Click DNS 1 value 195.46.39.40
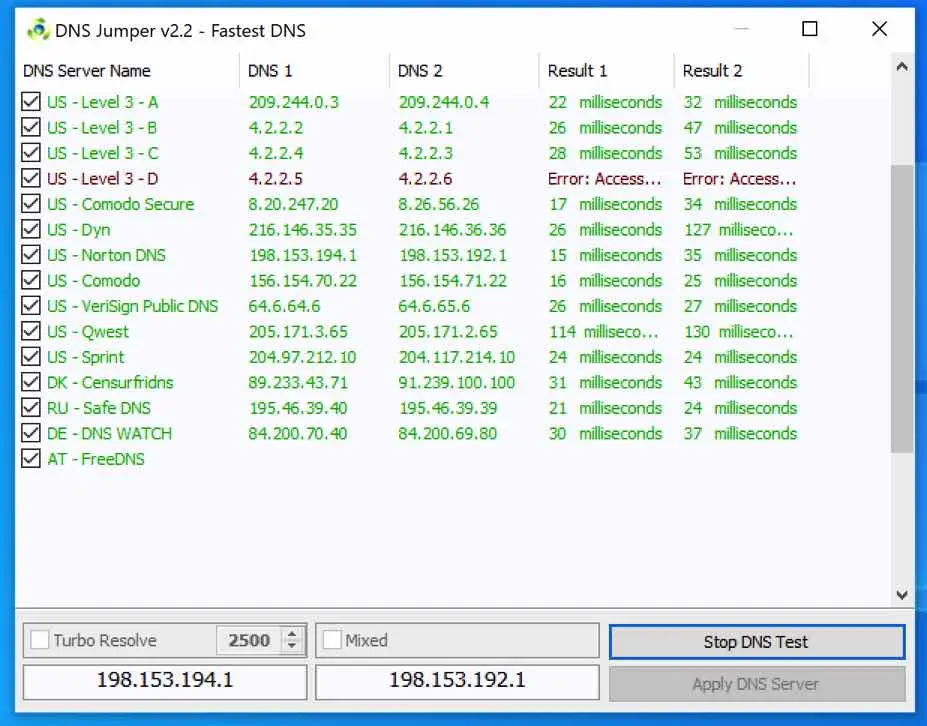 click(x=298, y=407)
